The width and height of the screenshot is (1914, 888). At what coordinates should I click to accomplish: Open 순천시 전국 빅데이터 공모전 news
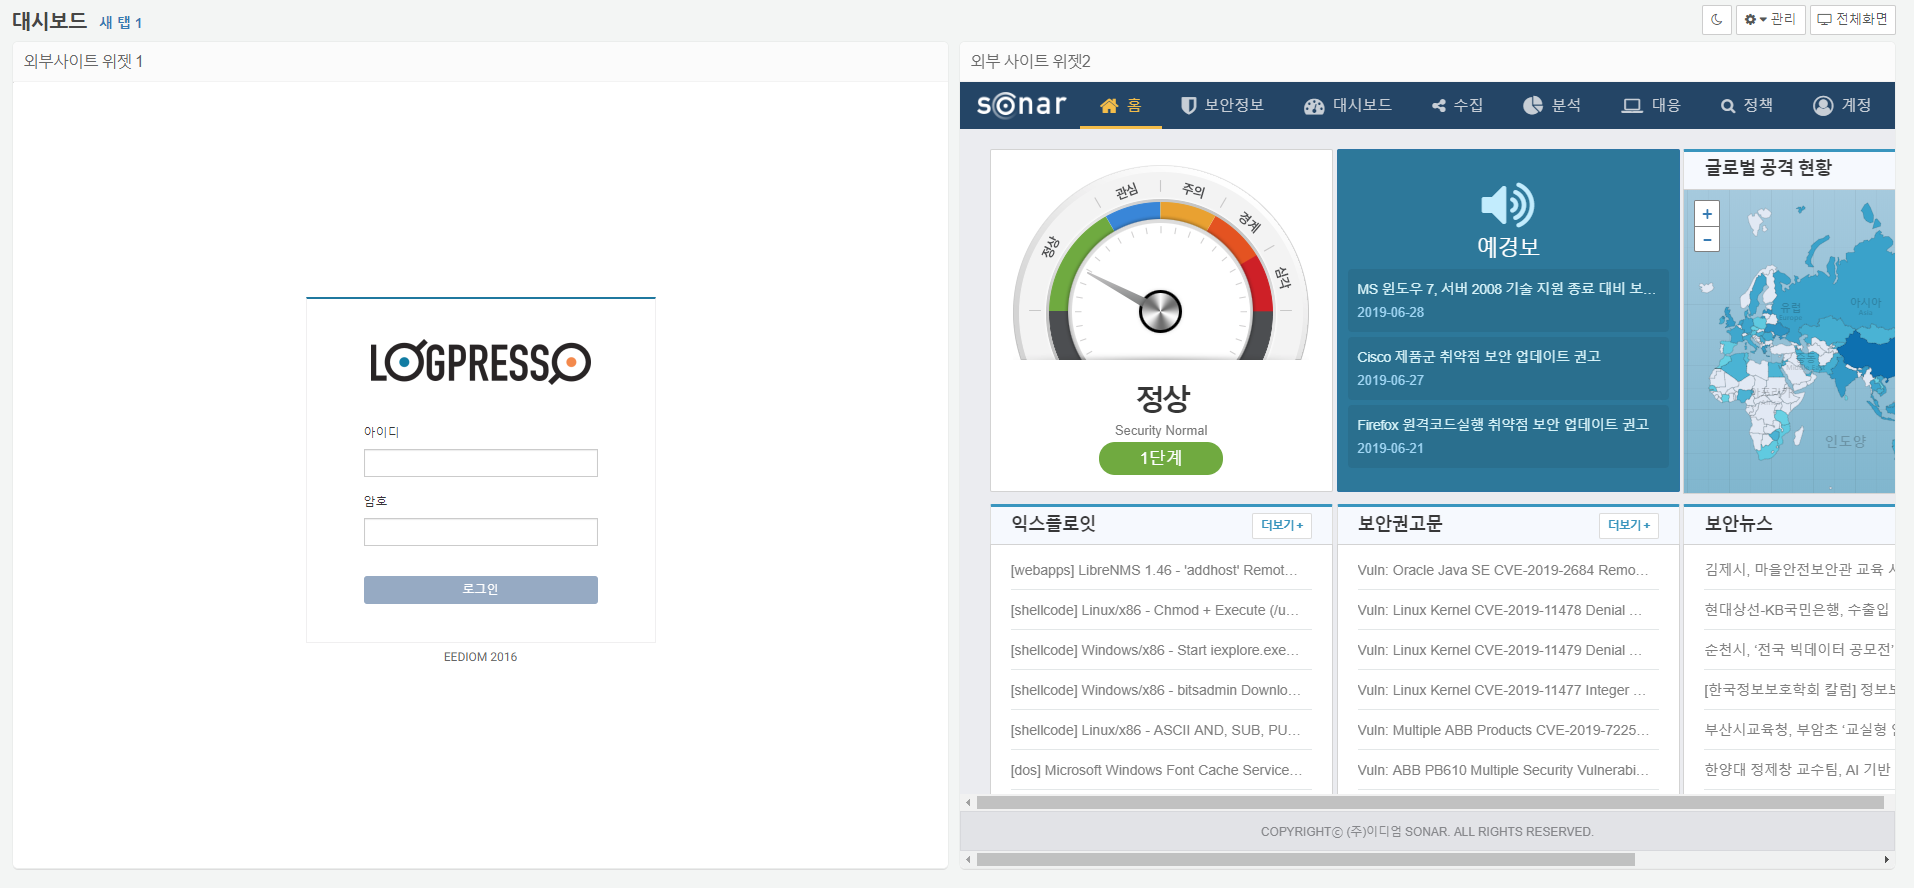(1799, 650)
